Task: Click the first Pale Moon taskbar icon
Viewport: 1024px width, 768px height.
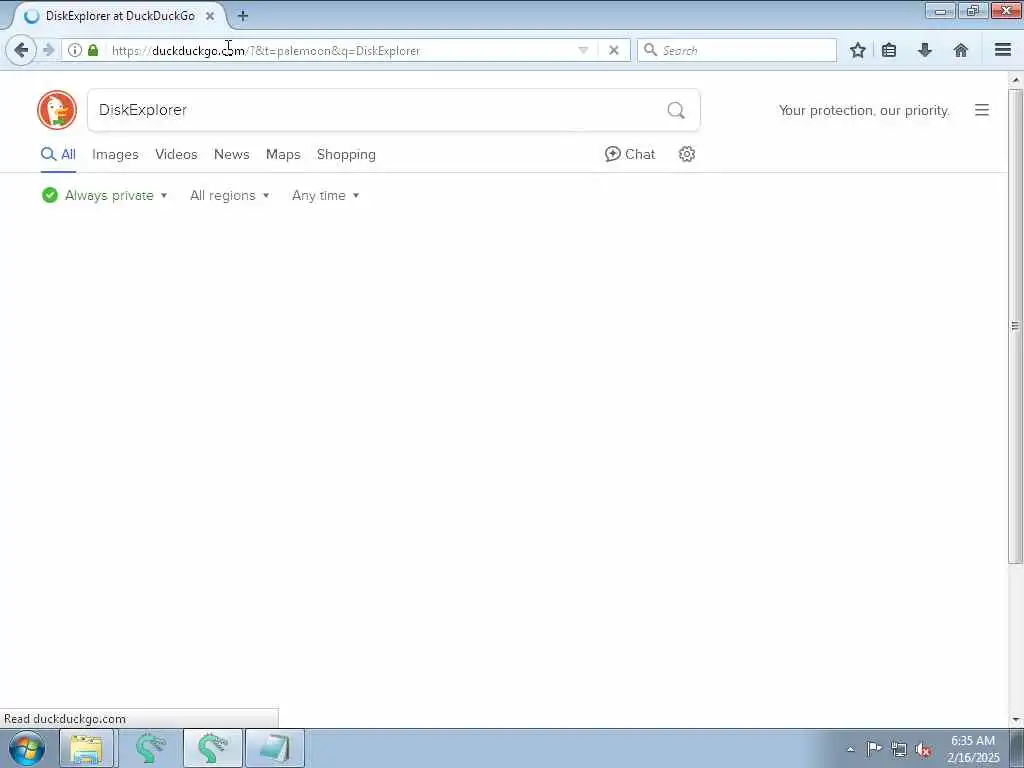Action: (150, 748)
